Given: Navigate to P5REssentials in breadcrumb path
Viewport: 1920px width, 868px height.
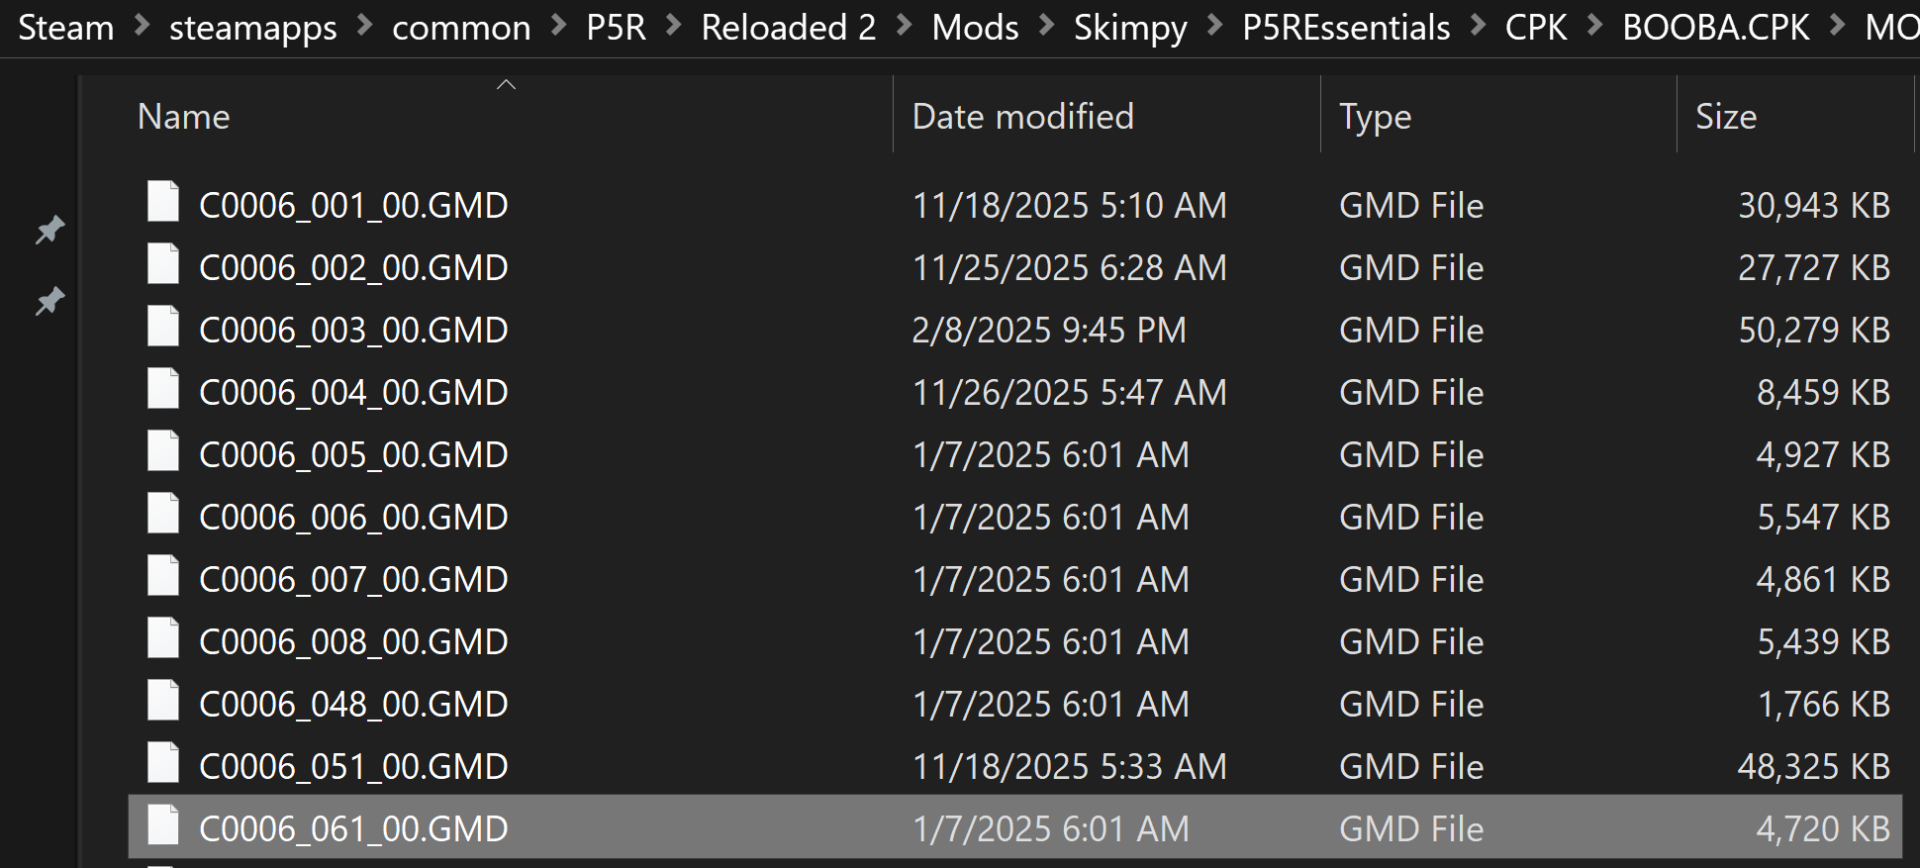Looking at the screenshot, I should [x=1346, y=27].
